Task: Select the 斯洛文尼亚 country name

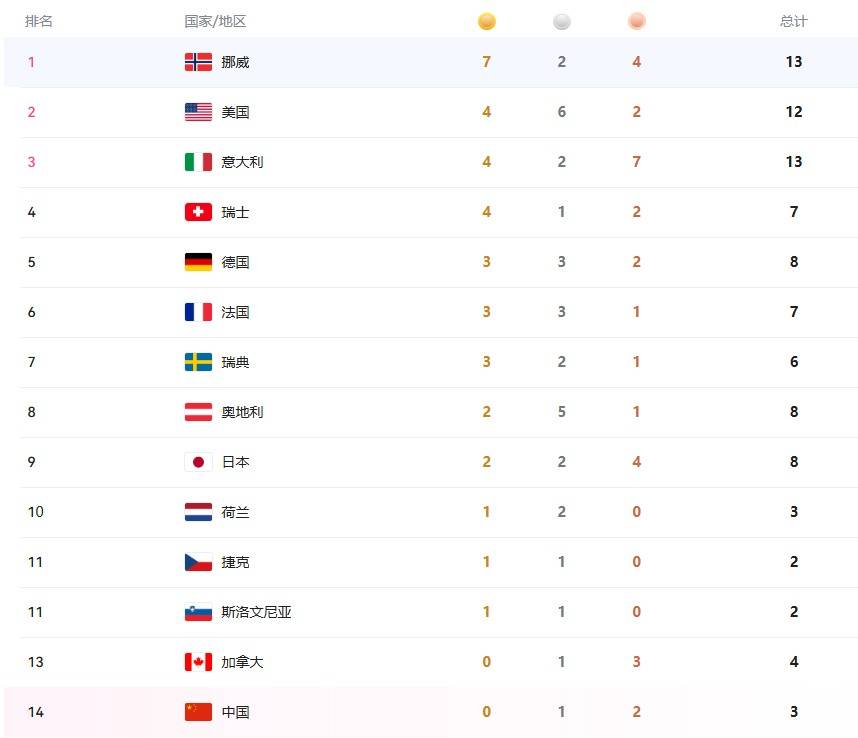Action: click(x=256, y=612)
